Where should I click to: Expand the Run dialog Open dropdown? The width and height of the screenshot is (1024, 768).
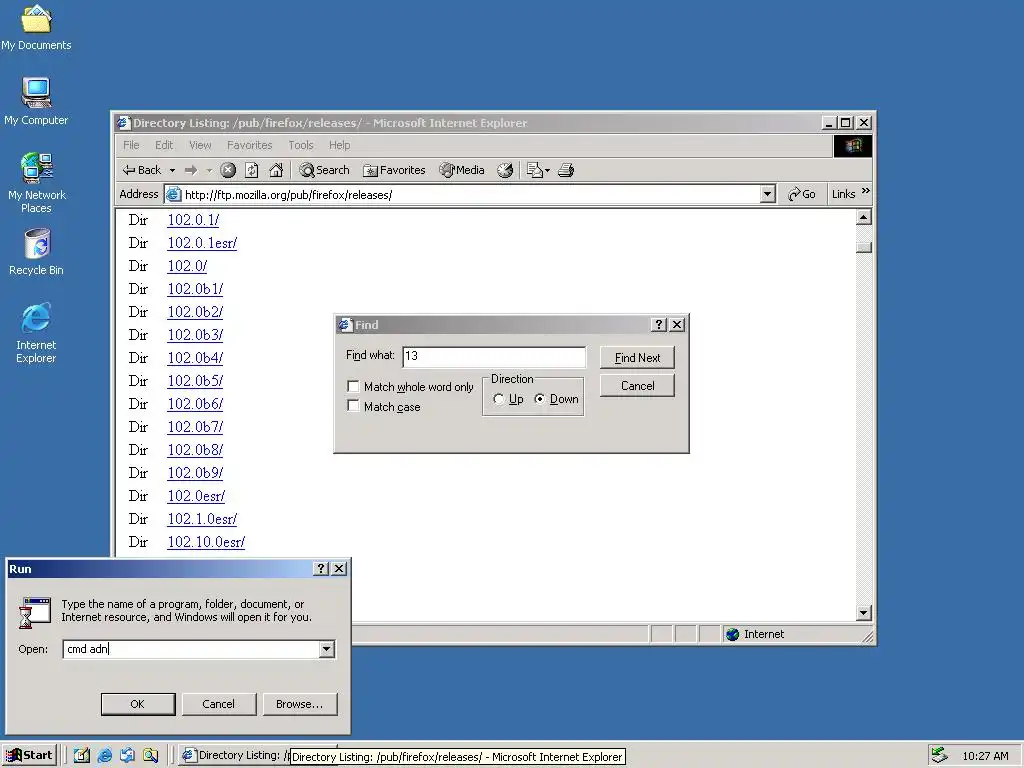(x=327, y=649)
